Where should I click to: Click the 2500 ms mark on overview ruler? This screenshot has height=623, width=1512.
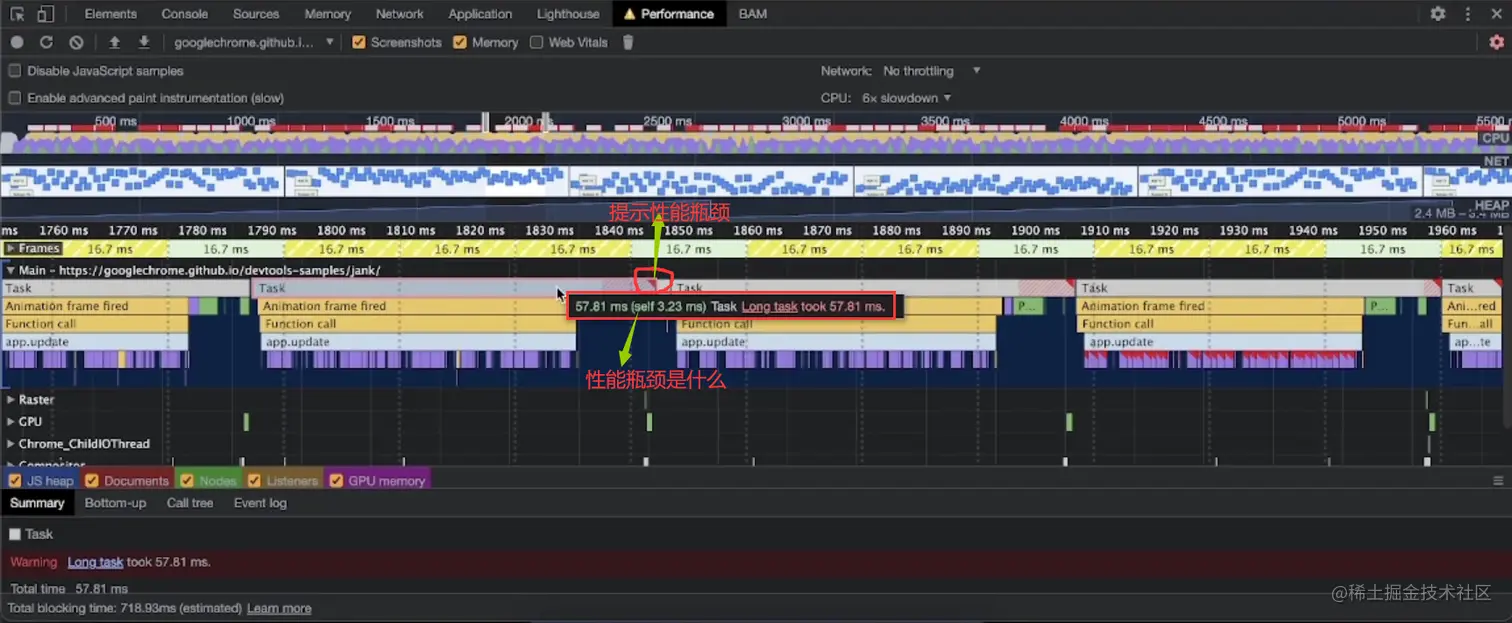click(667, 121)
